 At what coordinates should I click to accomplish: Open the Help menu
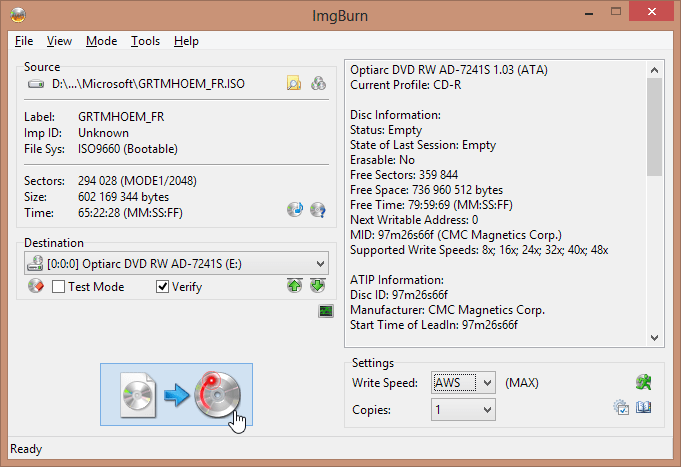(x=186, y=41)
